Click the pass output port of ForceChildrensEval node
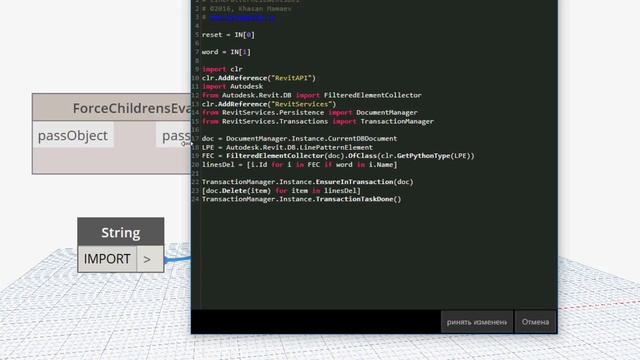Viewport: 640px width, 360px height. (x=174, y=136)
